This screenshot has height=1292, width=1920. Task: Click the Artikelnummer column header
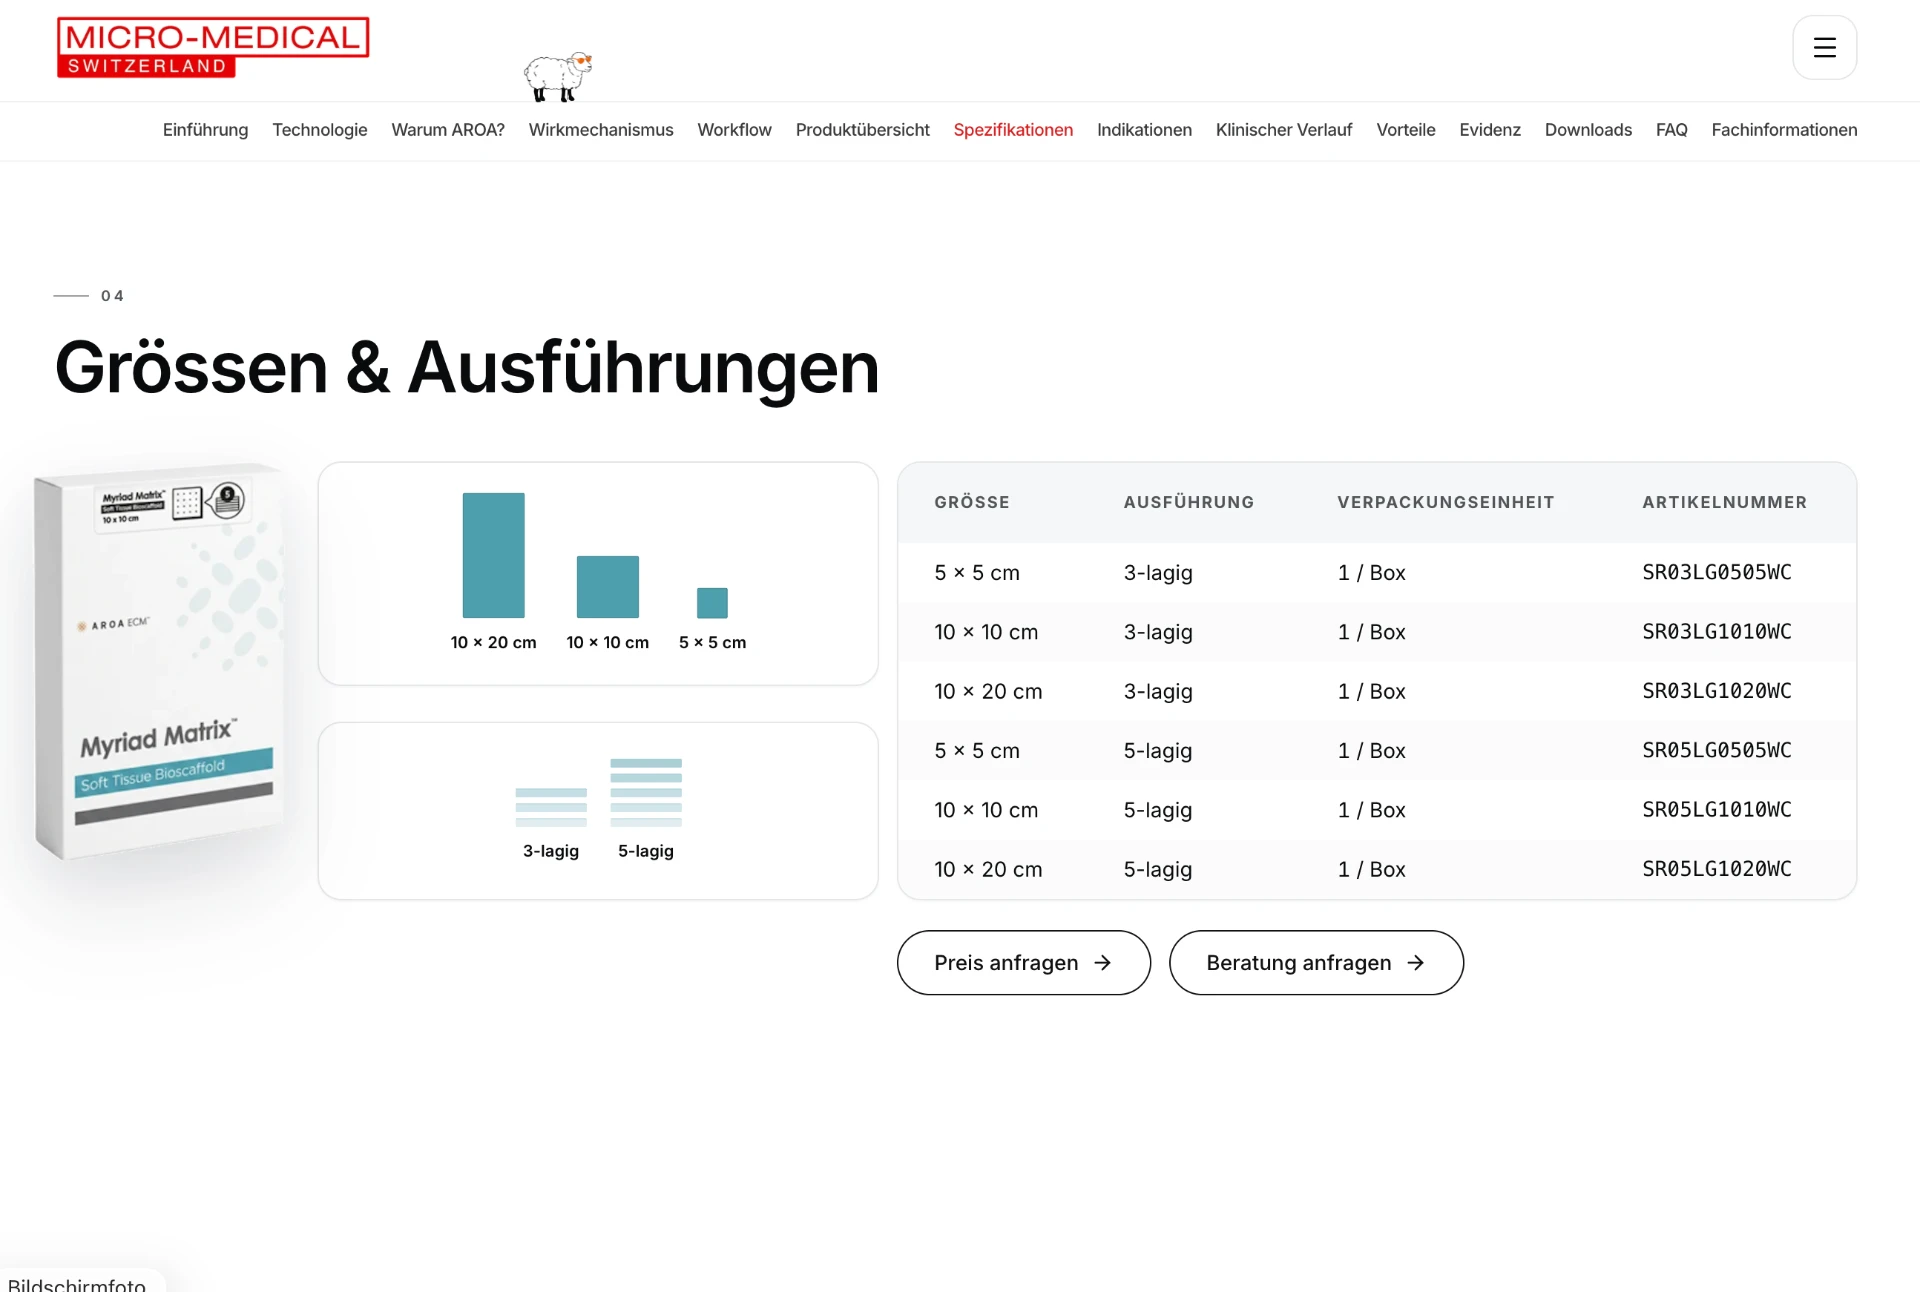[x=1725, y=502]
